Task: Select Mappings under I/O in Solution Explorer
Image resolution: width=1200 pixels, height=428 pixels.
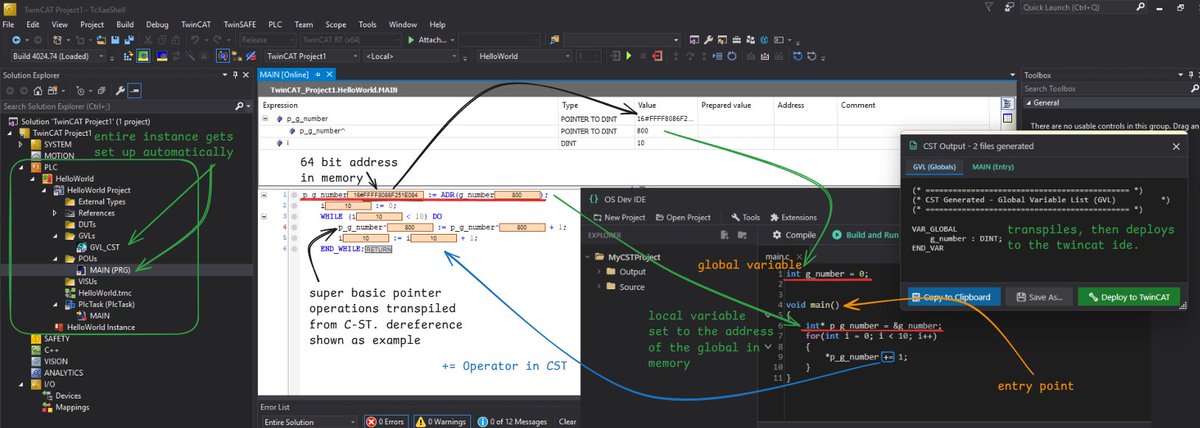Action: pos(64,407)
